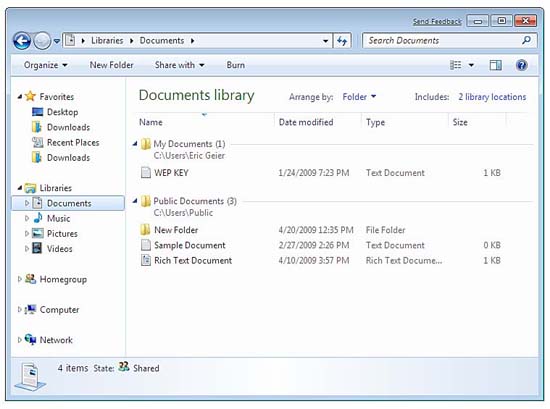Image resolution: width=550 pixels, height=409 pixels.
Task: Open the Rich Text Document file
Action: [193, 260]
